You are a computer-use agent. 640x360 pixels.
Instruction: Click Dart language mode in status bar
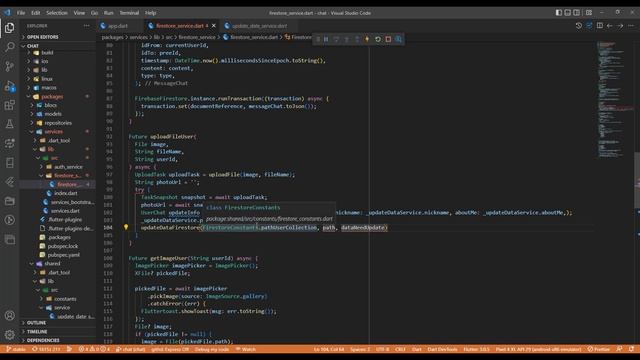click(x=417, y=349)
